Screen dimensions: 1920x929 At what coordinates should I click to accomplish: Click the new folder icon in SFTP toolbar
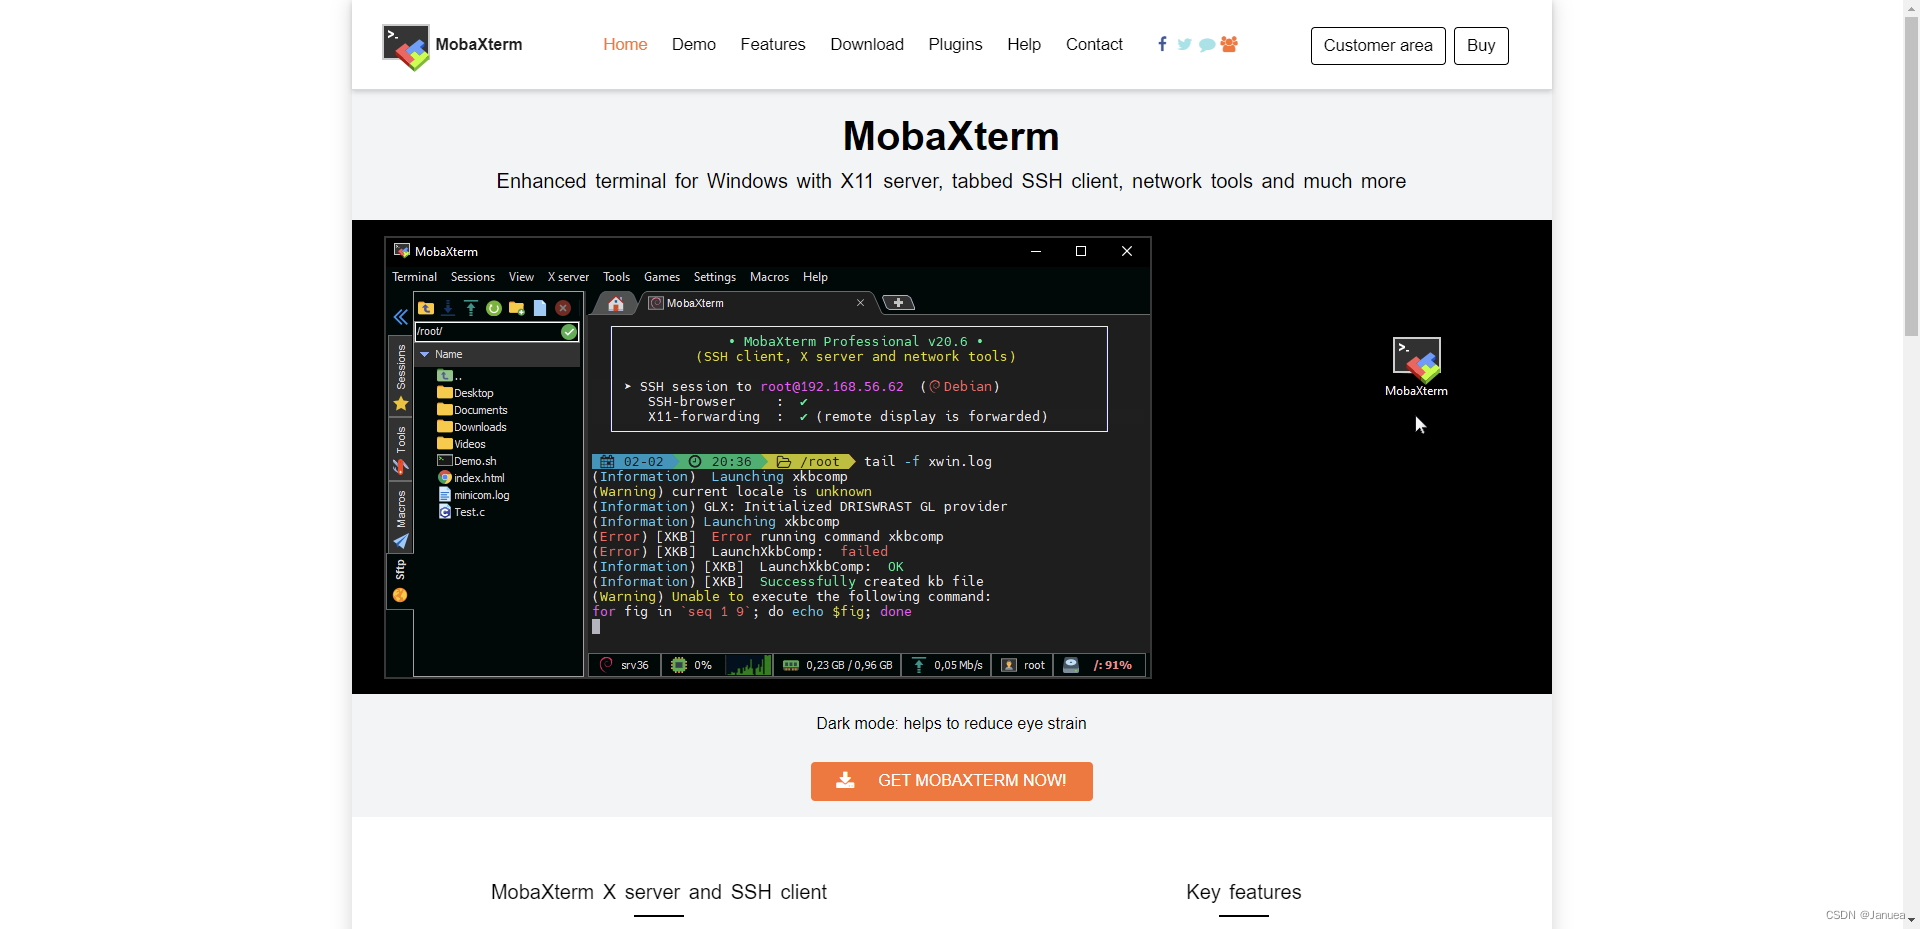[517, 308]
